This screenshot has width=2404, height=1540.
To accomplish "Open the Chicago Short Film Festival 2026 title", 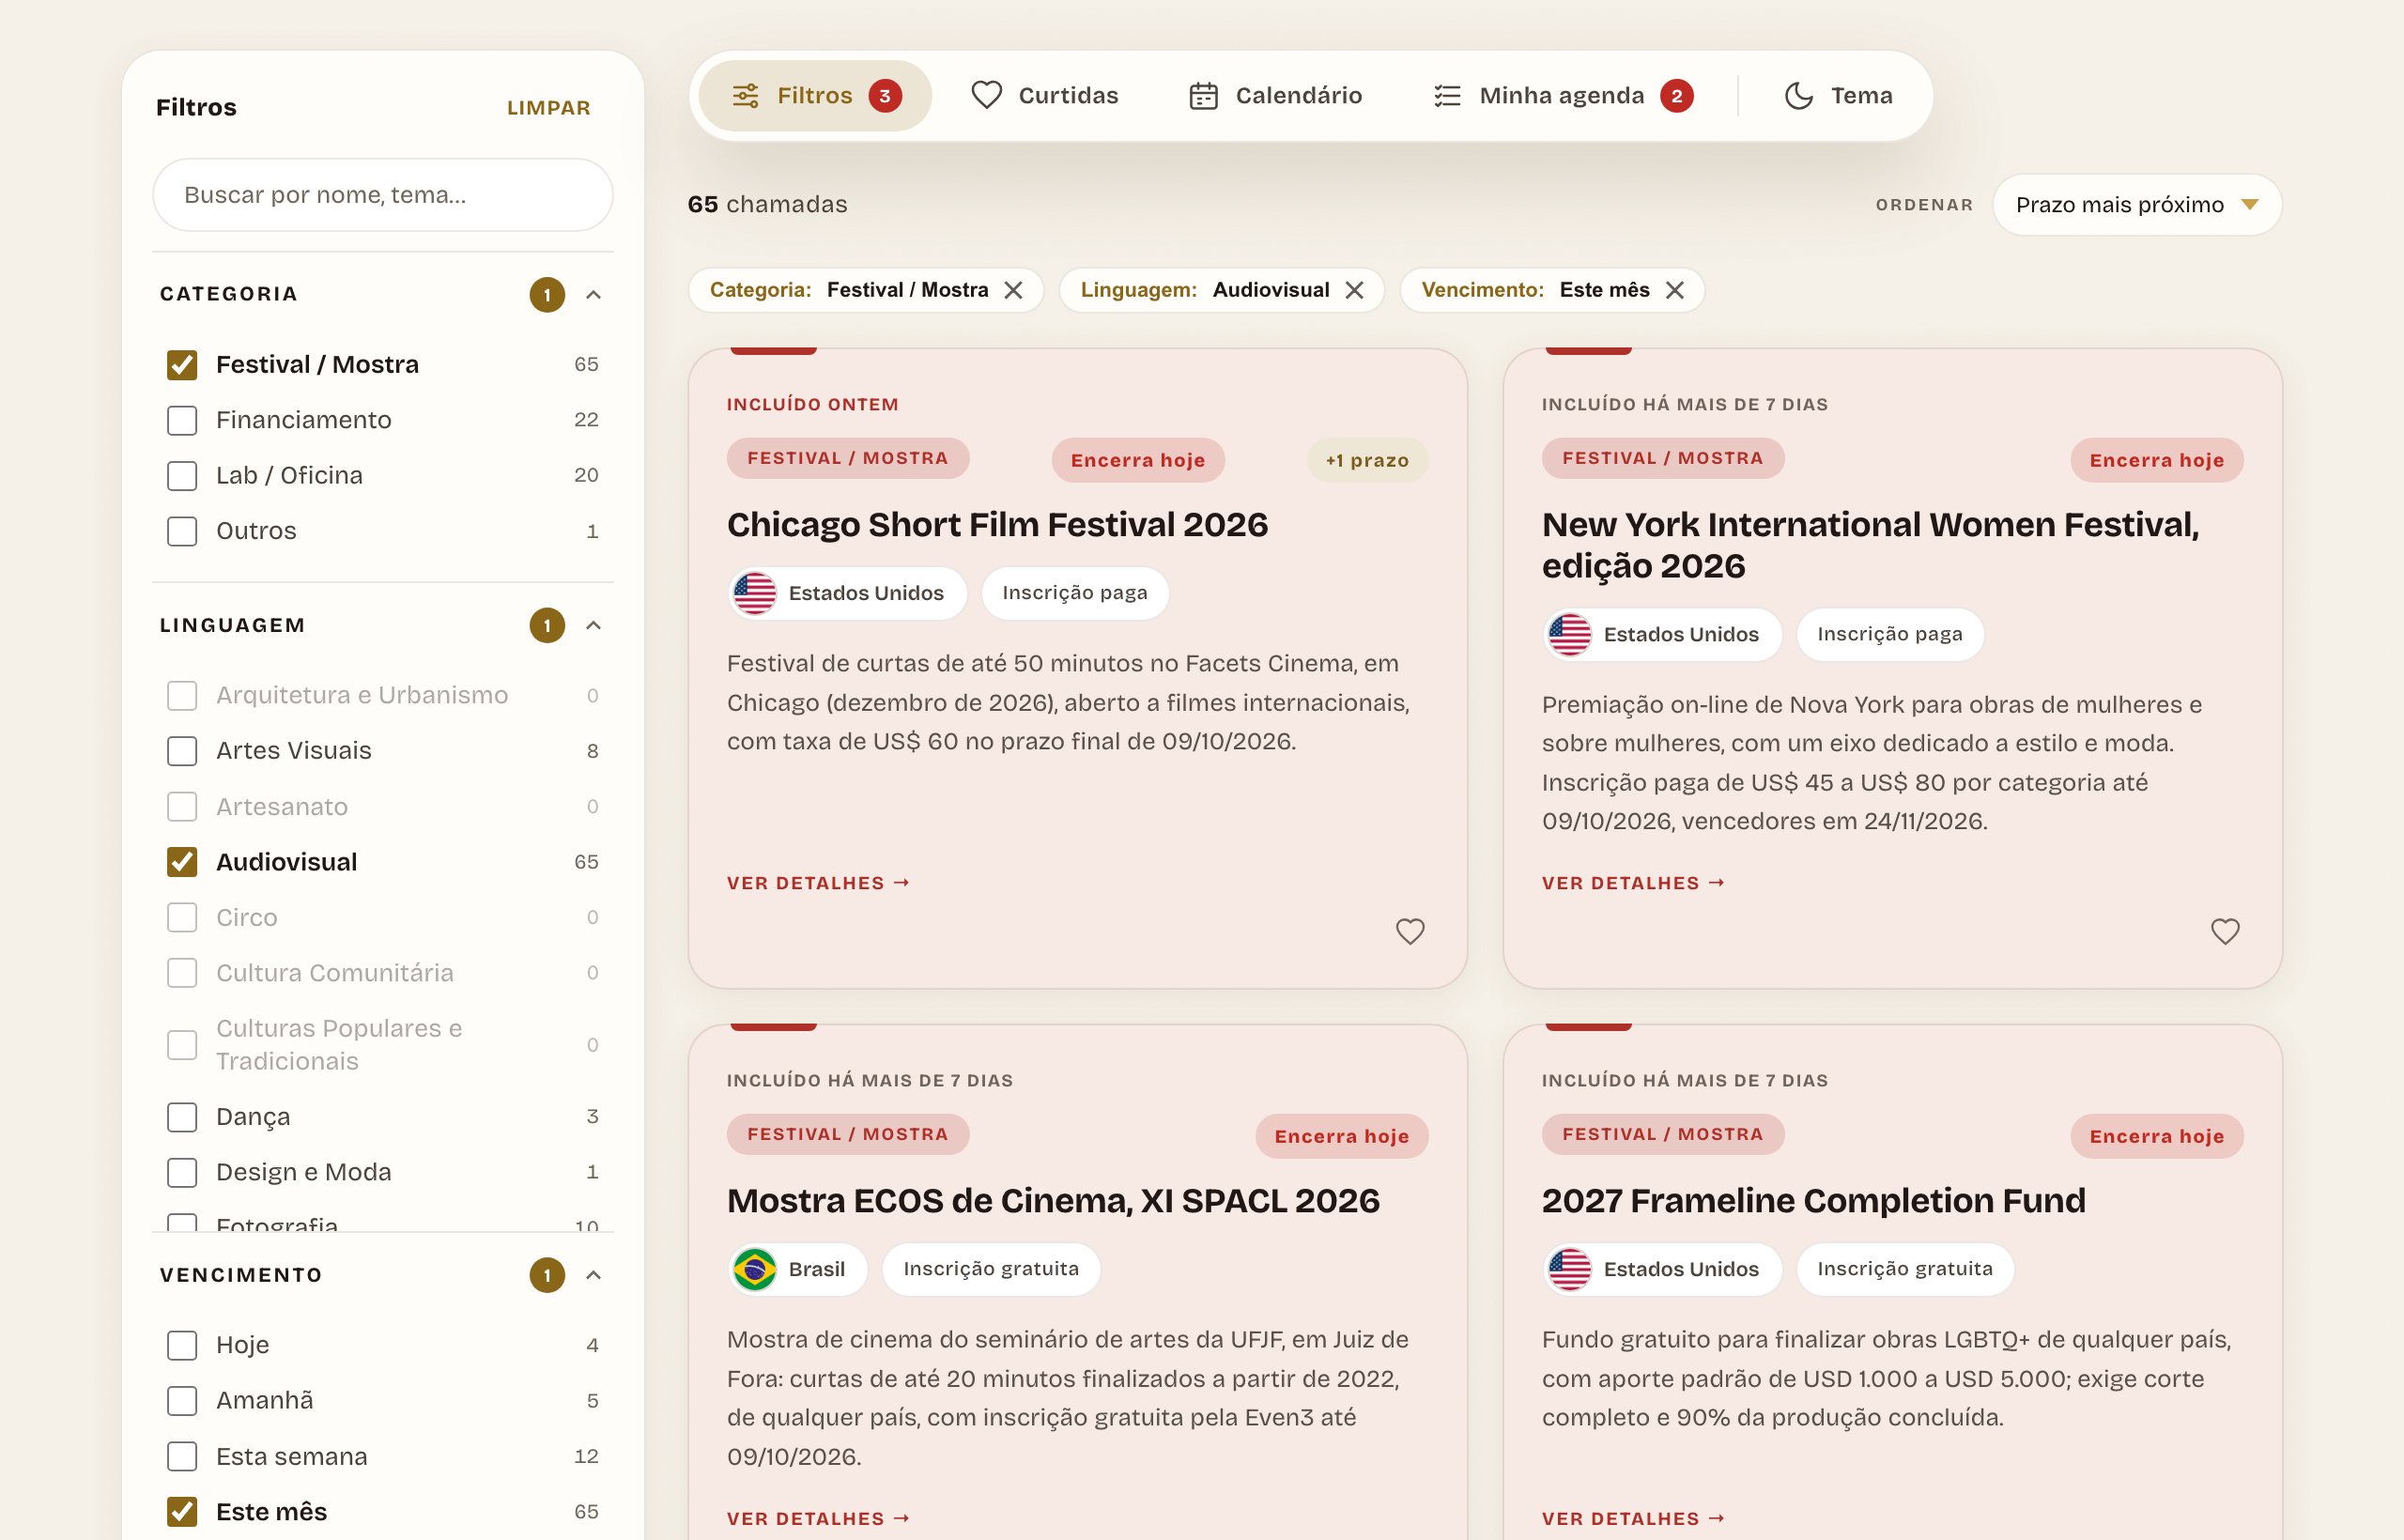I will click(x=997, y=525).
